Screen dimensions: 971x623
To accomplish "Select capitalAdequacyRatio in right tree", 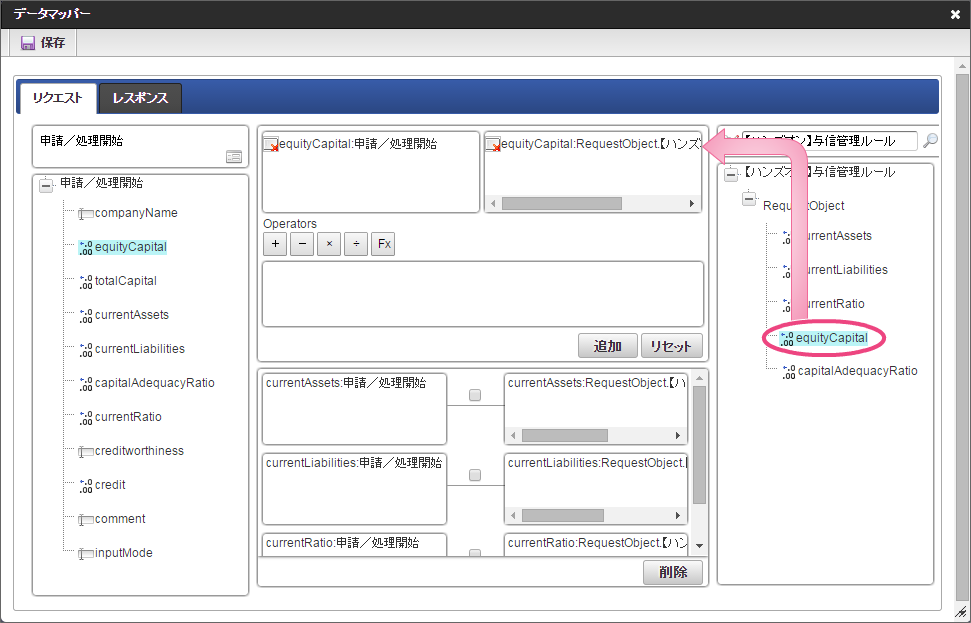I will (858, 371).
